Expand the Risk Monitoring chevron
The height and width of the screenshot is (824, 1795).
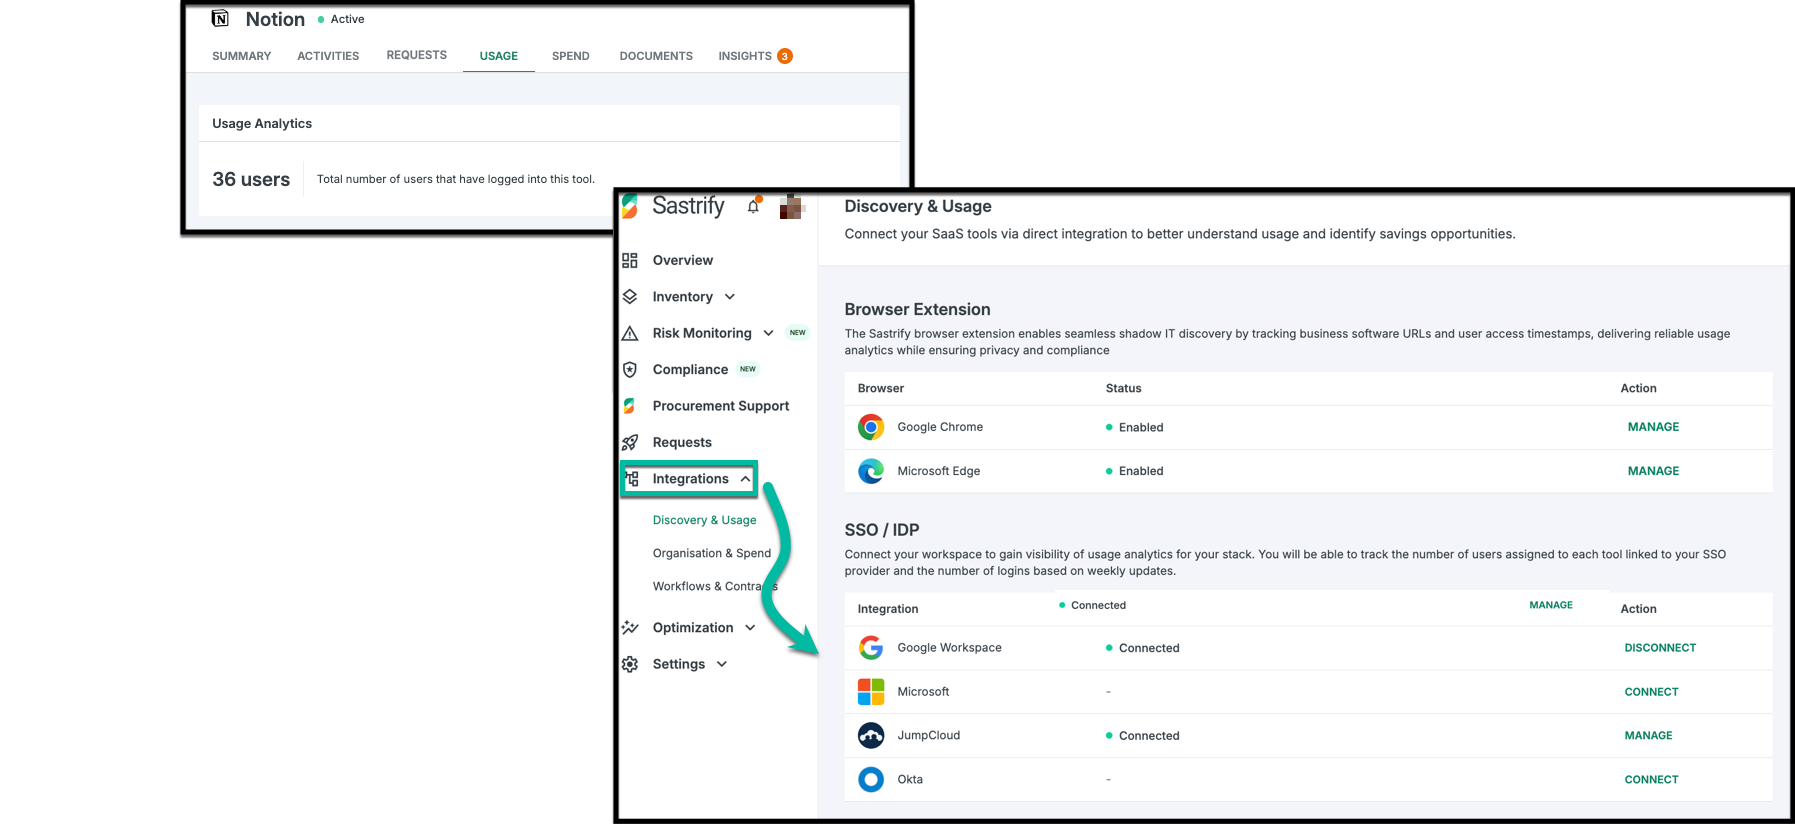768,333
